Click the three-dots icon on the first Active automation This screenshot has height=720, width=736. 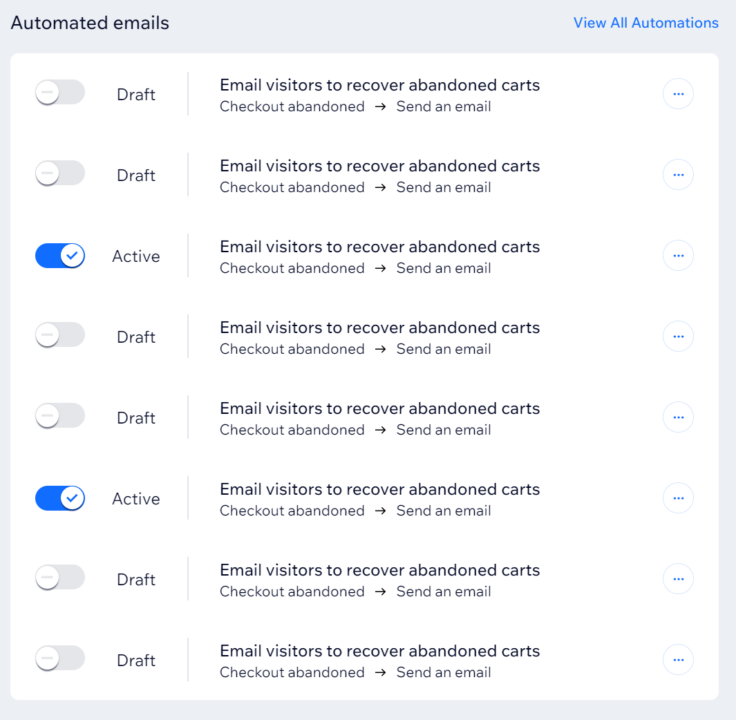coord(677,256)
